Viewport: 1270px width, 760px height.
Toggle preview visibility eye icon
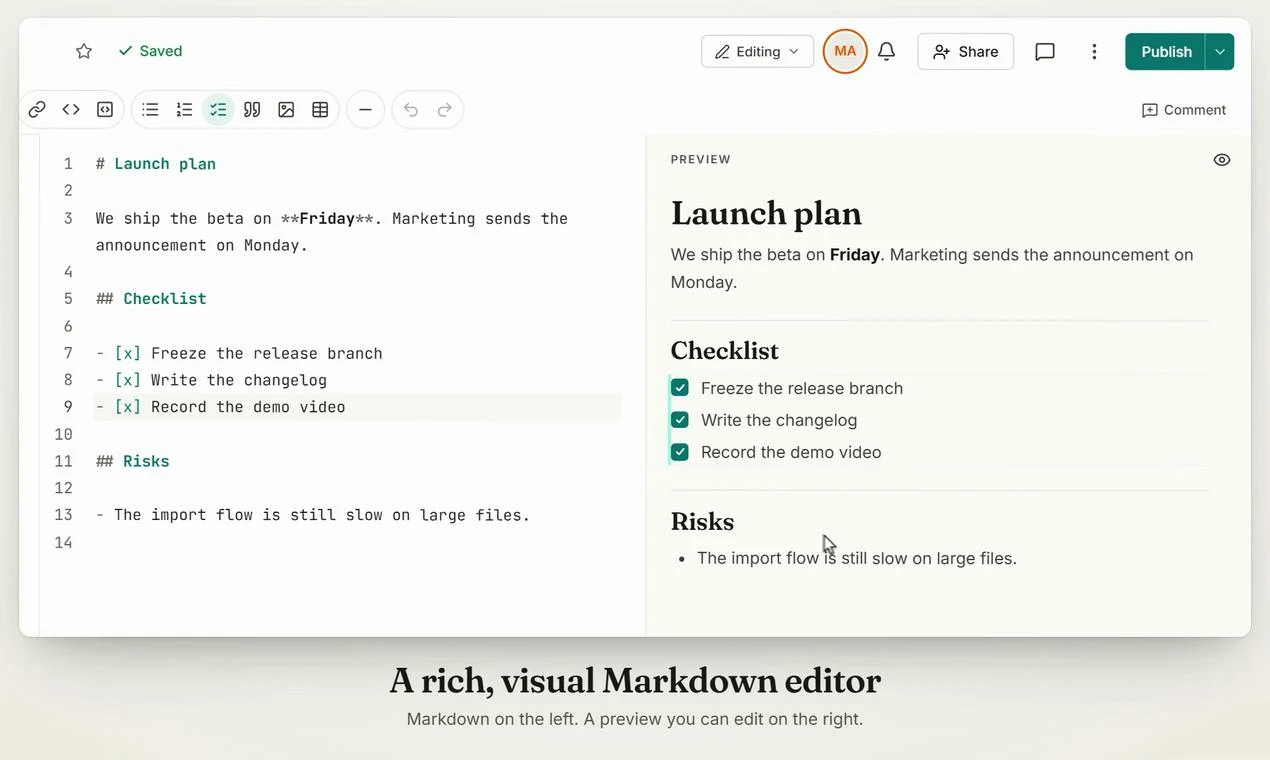(1222, 160)
